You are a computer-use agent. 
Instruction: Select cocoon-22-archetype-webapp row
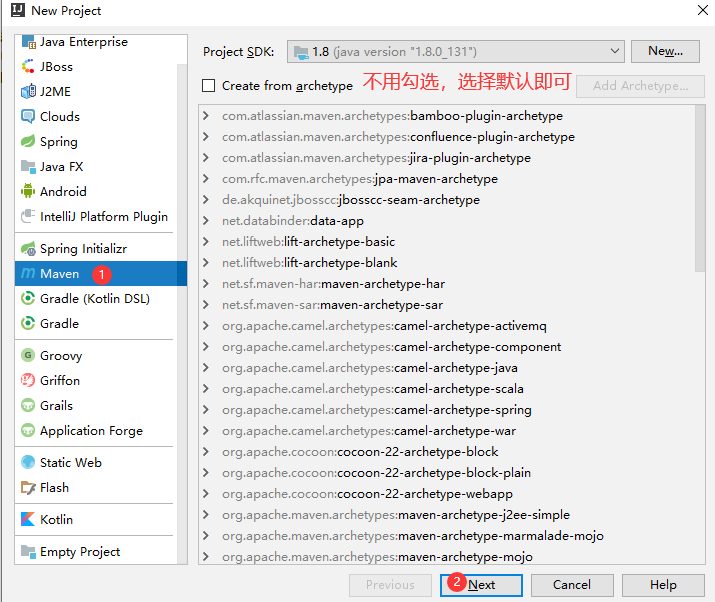(447, 493)
